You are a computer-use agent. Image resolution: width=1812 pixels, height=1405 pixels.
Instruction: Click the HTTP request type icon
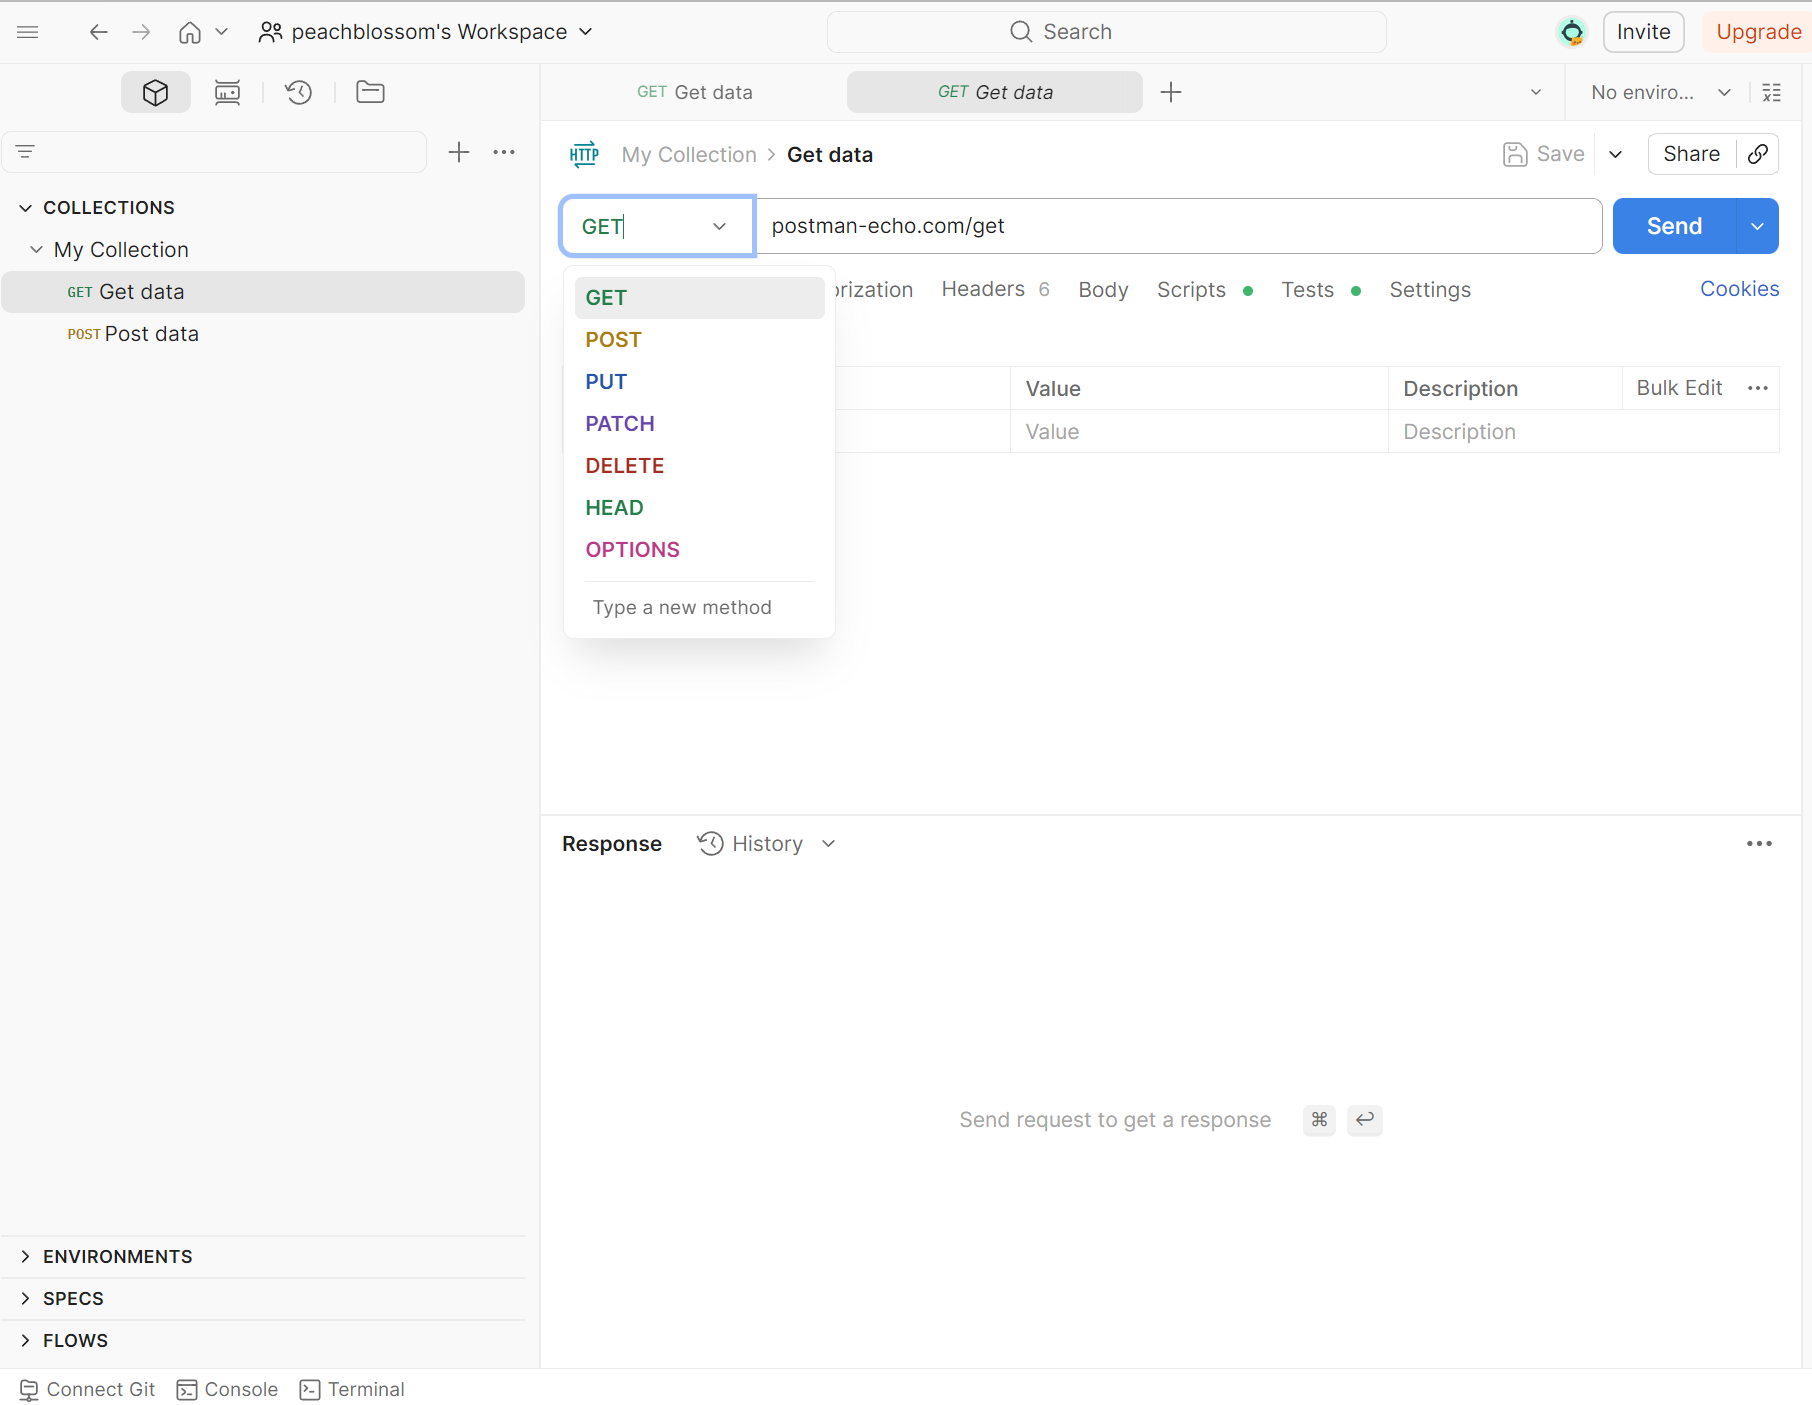[584, 154]
